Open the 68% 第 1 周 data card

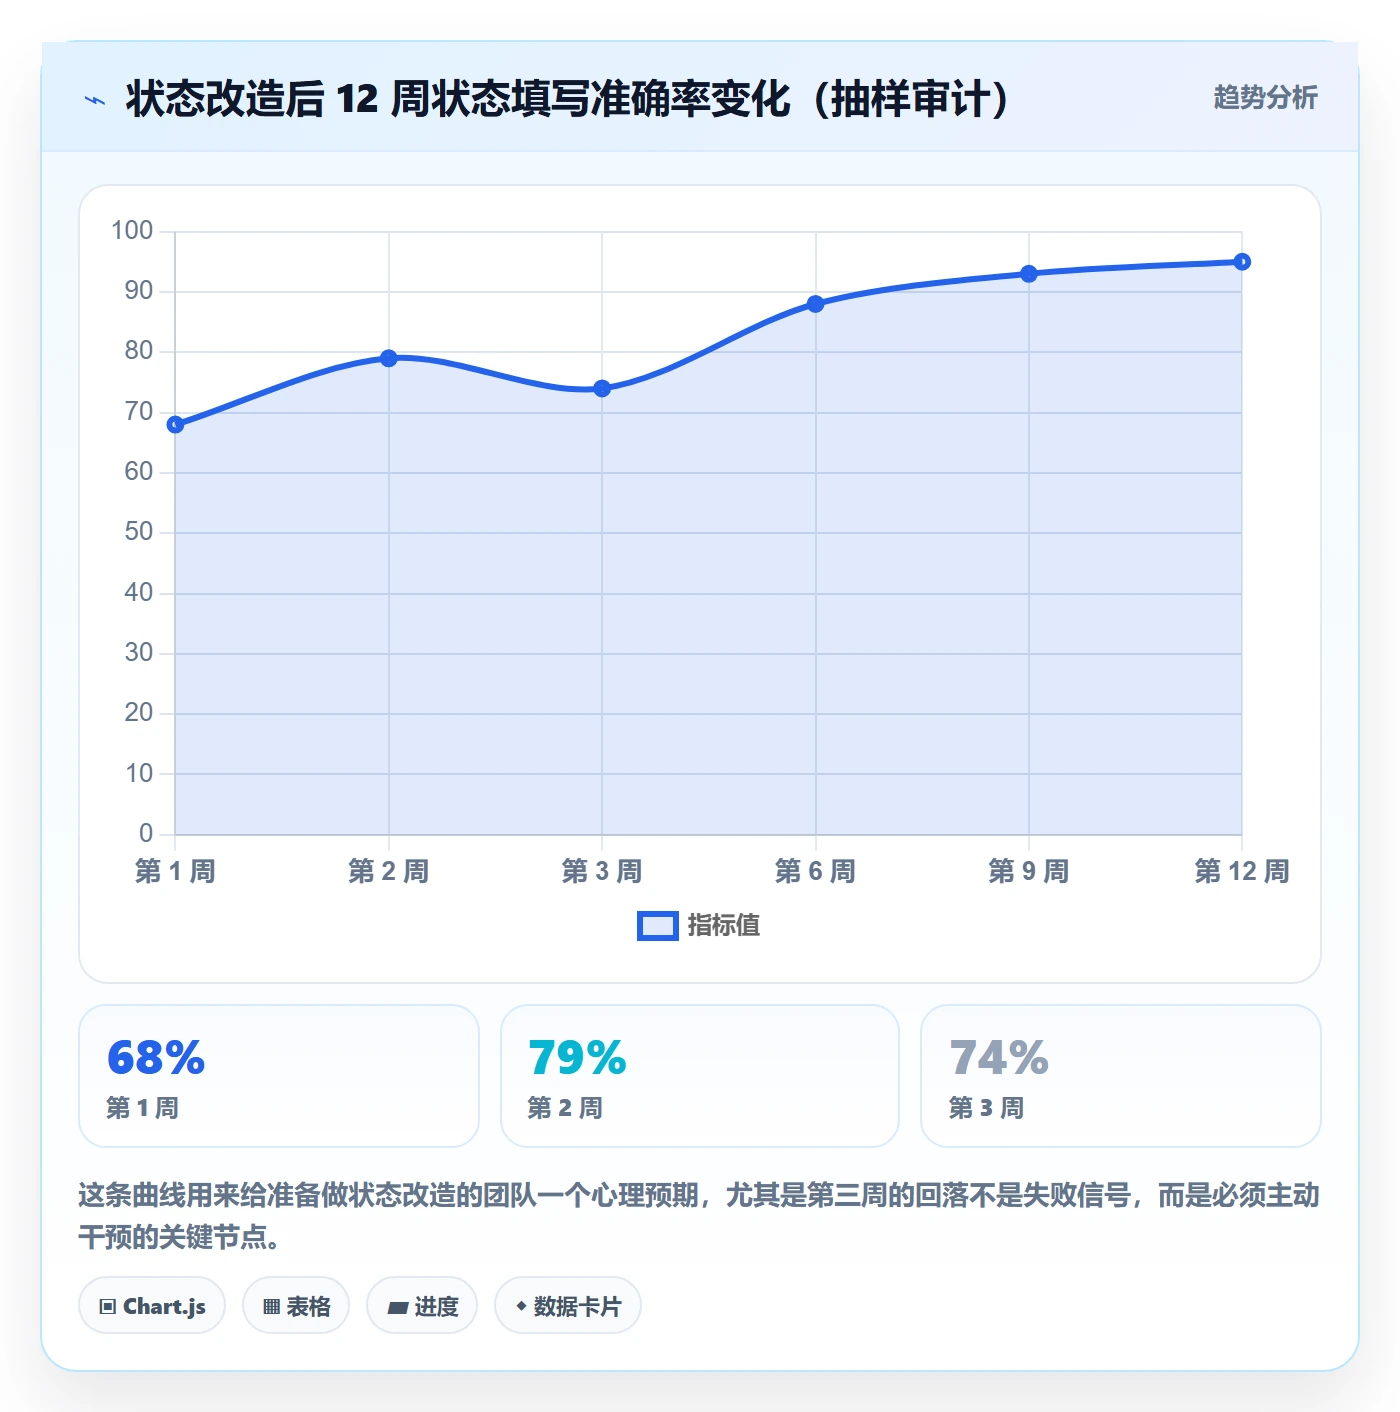(x=279, y=1076)
